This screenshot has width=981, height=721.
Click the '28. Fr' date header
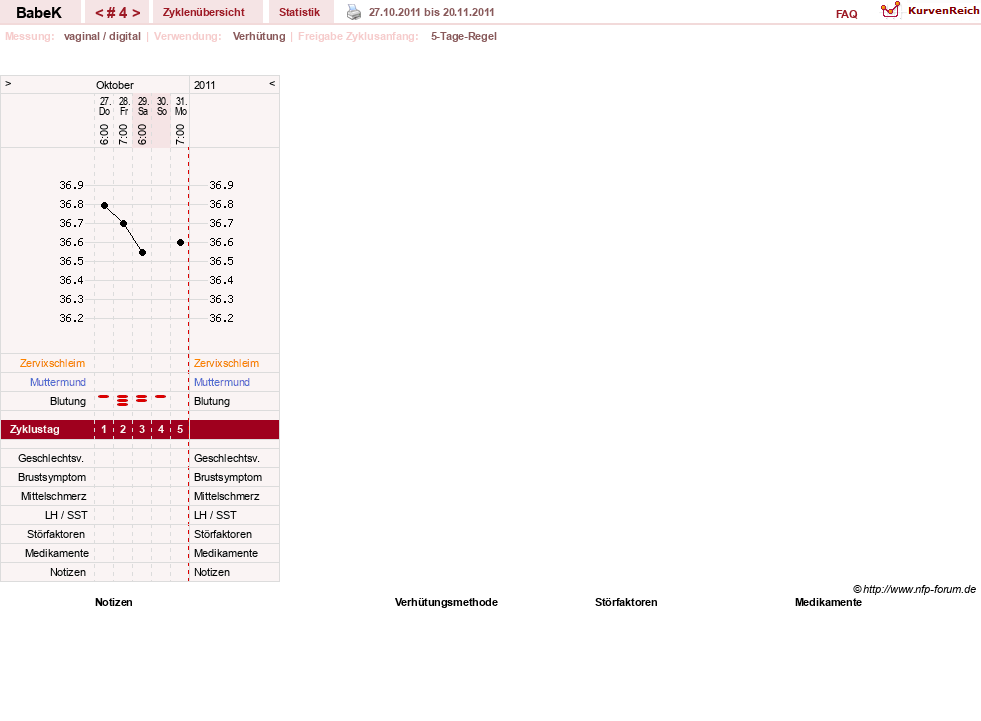click(124, 106)
